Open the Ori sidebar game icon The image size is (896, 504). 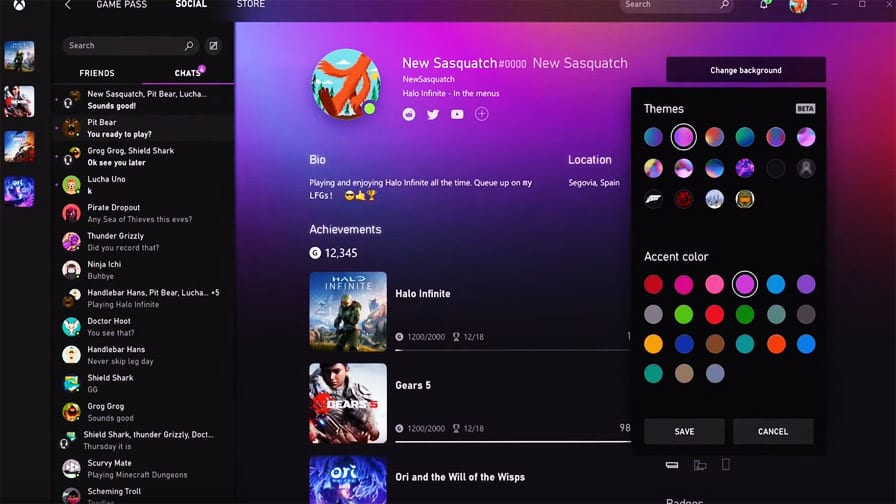tap(19, 191)
